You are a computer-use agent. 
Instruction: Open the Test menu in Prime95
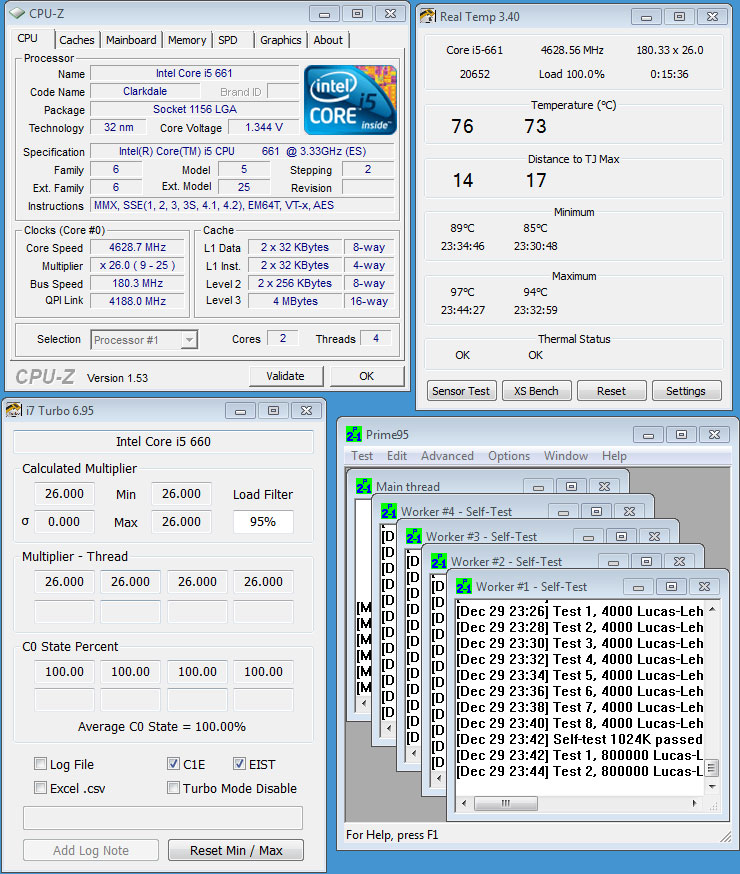click(362, 456)
